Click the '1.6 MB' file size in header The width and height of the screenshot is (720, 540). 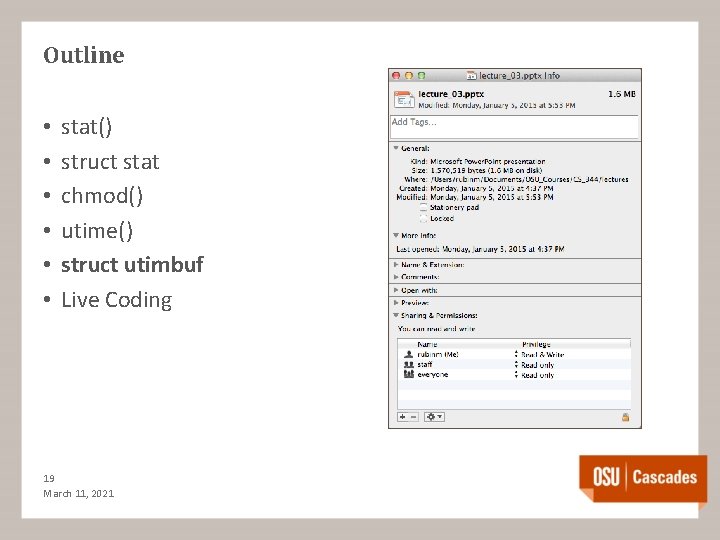tap(622, 94)
